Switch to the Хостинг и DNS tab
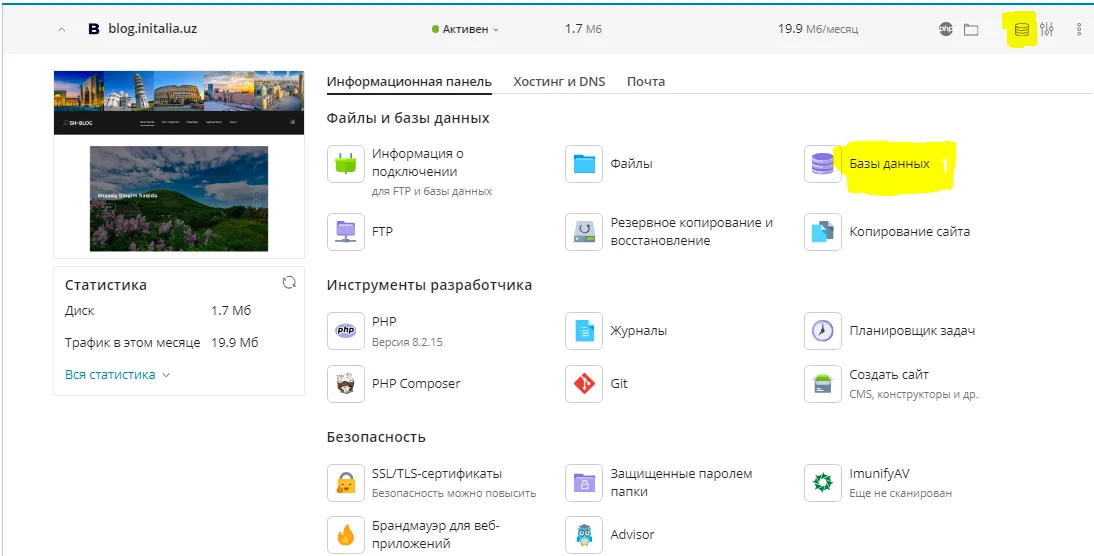Screen dimensions: 1094x556 [x=559, y=82]
